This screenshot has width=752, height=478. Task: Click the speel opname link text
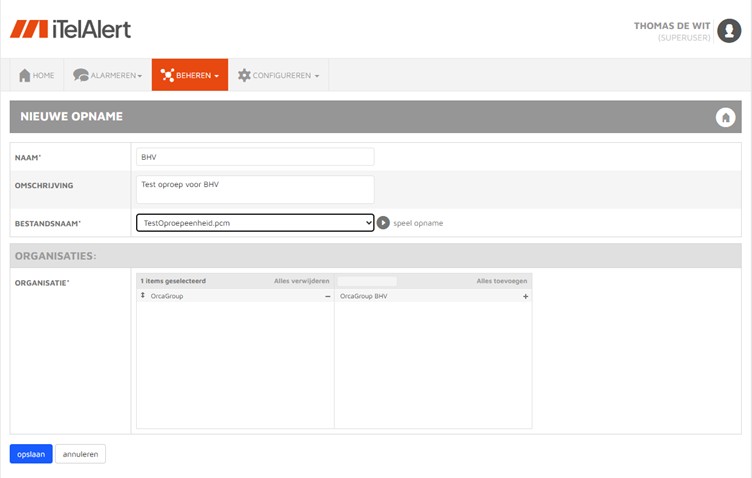tap(418, 223)
